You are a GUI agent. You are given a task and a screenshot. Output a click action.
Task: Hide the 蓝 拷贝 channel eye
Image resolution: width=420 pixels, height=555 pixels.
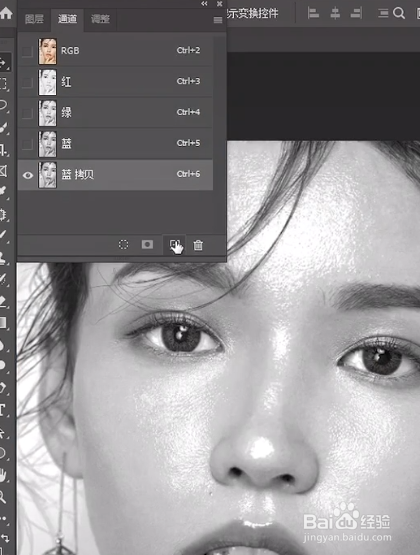[x=28, y=175]
